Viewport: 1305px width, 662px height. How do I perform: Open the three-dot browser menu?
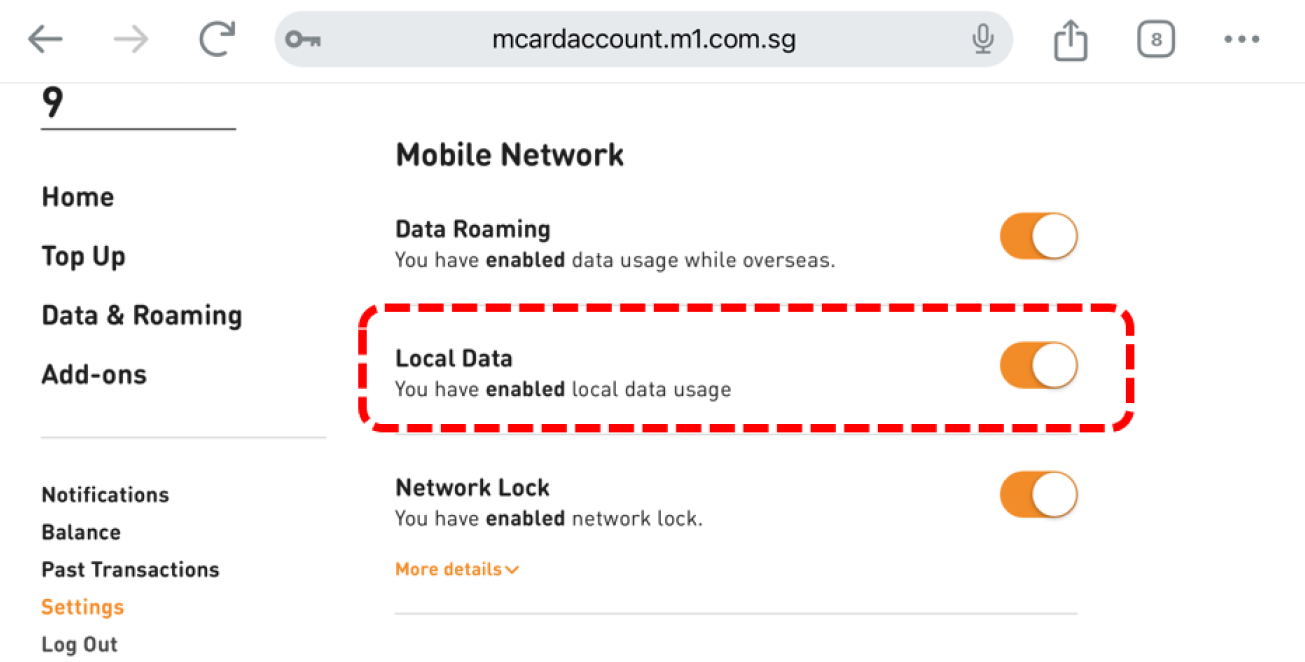(x=1242, y=40)
